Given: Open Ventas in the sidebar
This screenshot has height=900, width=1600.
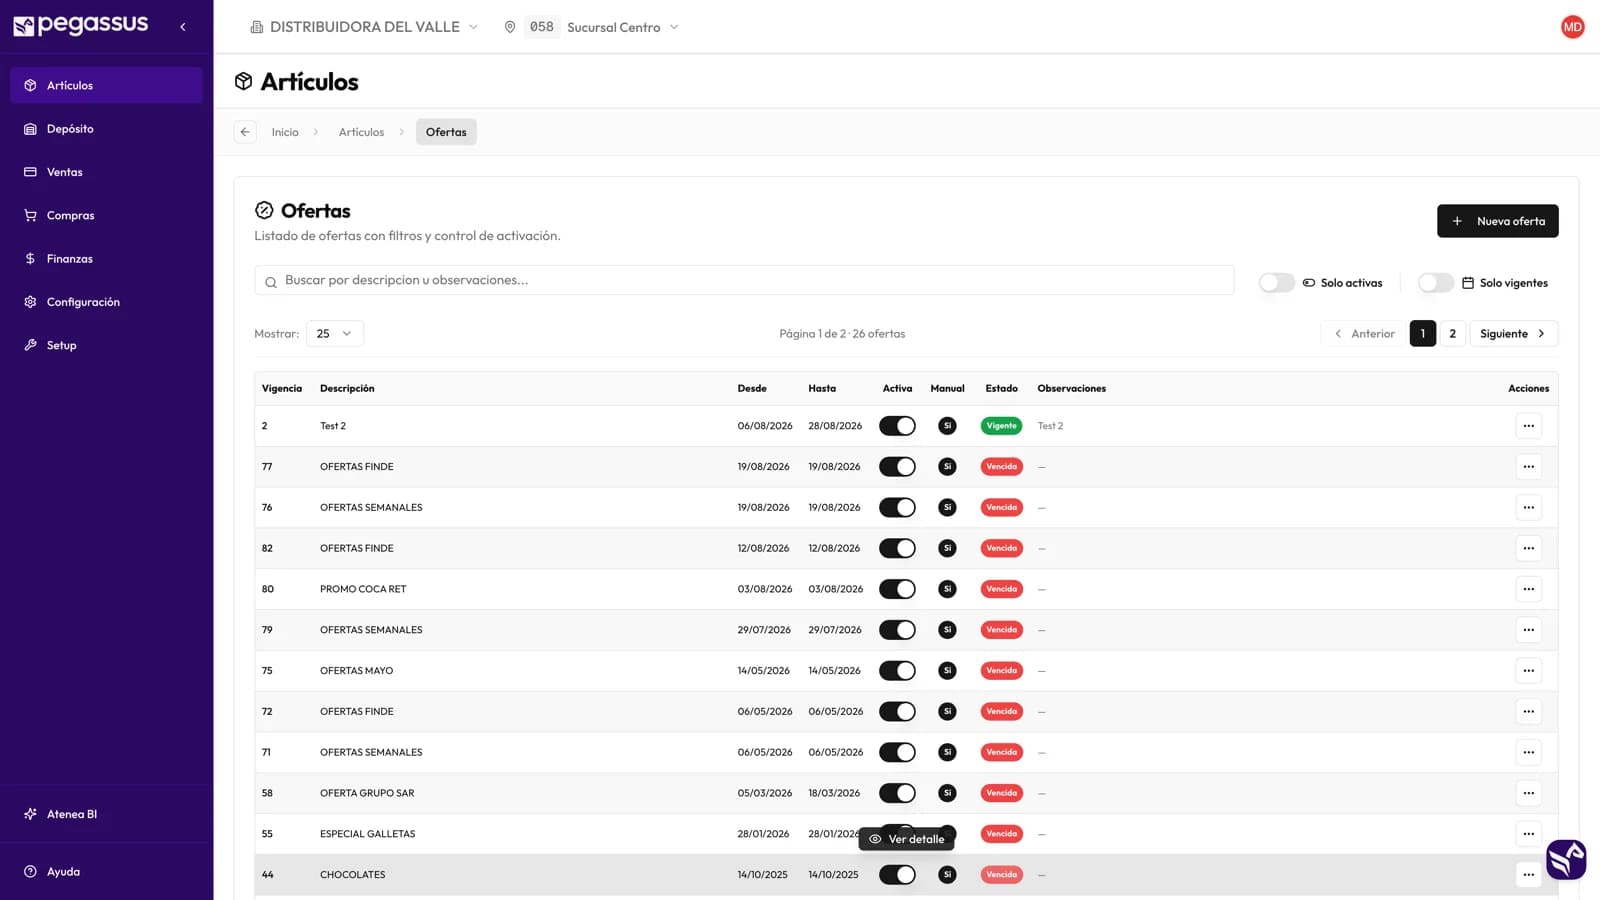Looking at the screenshot, I should pyautogui.click(x=106, y=172).
